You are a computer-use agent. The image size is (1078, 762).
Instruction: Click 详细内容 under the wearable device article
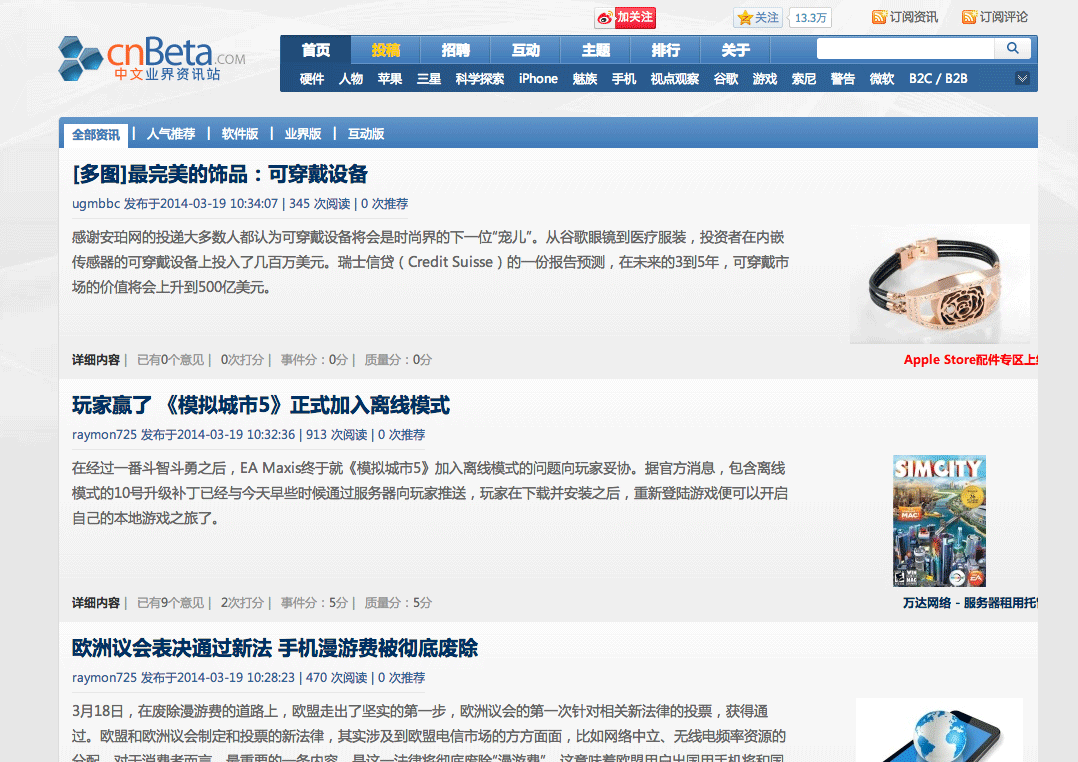coord(95,359)
